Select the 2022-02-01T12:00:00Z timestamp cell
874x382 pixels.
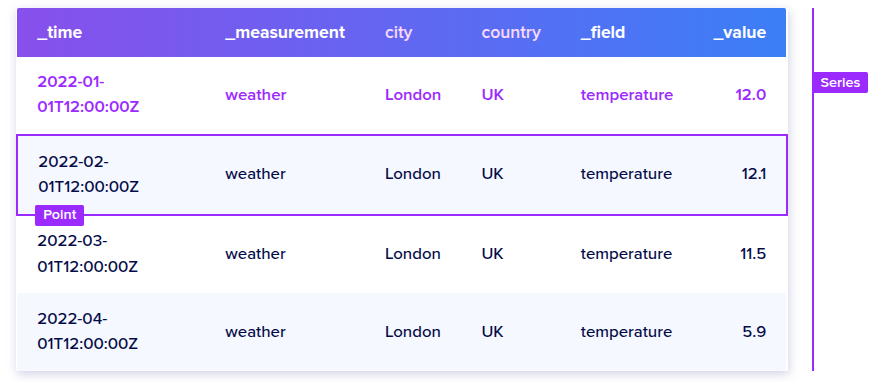pyautogui.click(x=88, y=174)
